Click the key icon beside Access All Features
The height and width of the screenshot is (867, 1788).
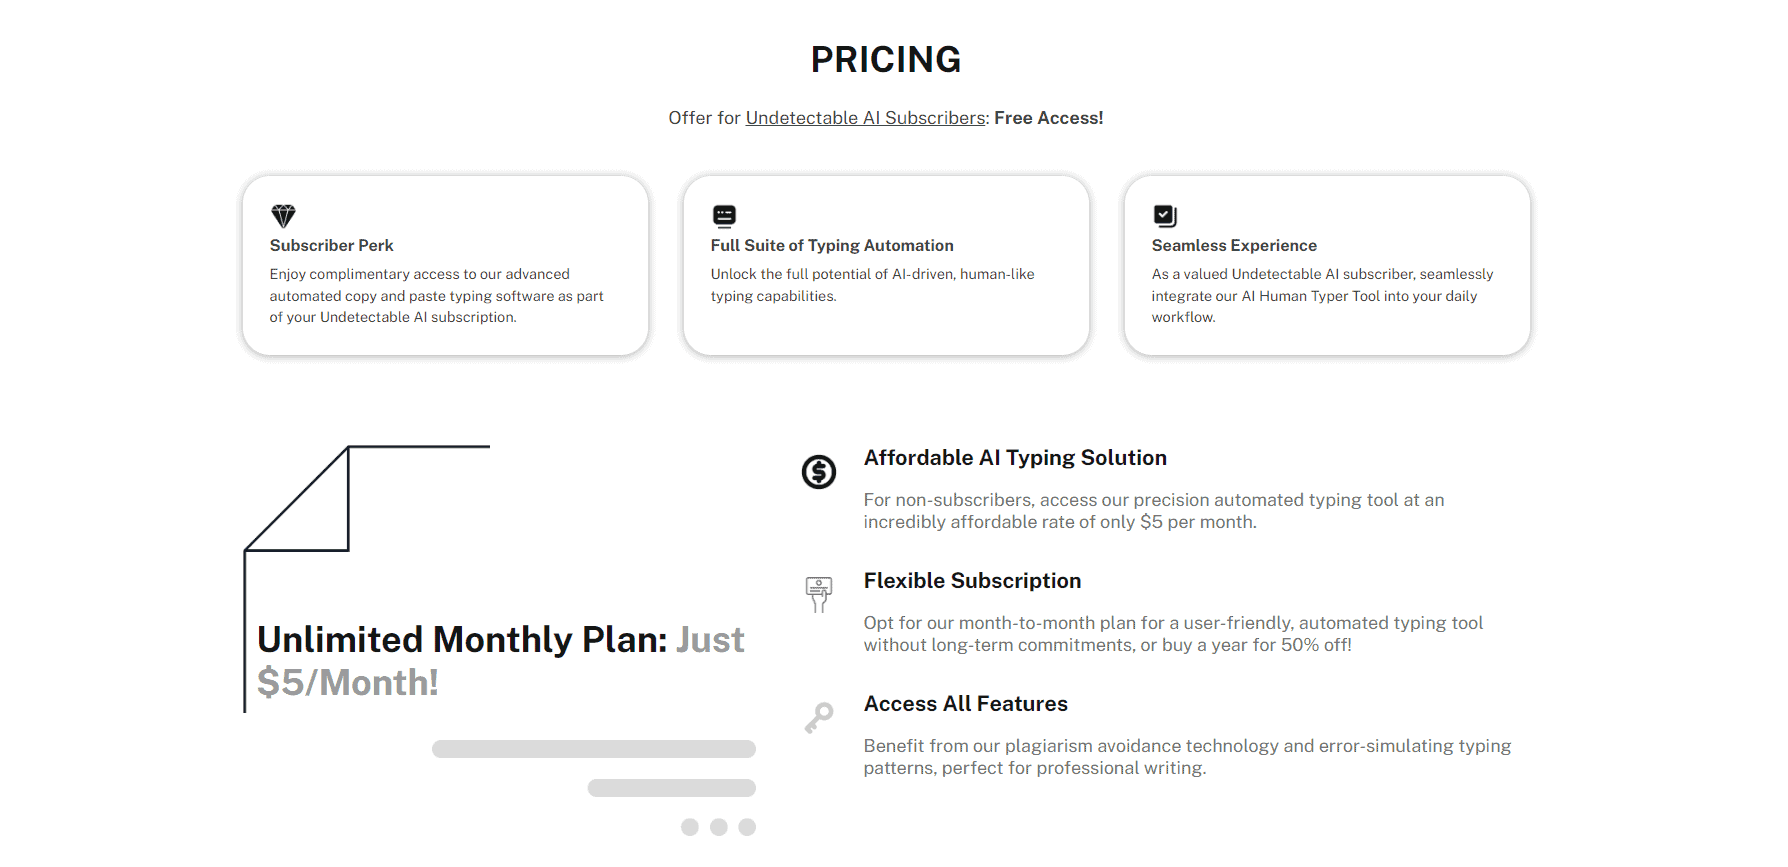tap(819, 717)
